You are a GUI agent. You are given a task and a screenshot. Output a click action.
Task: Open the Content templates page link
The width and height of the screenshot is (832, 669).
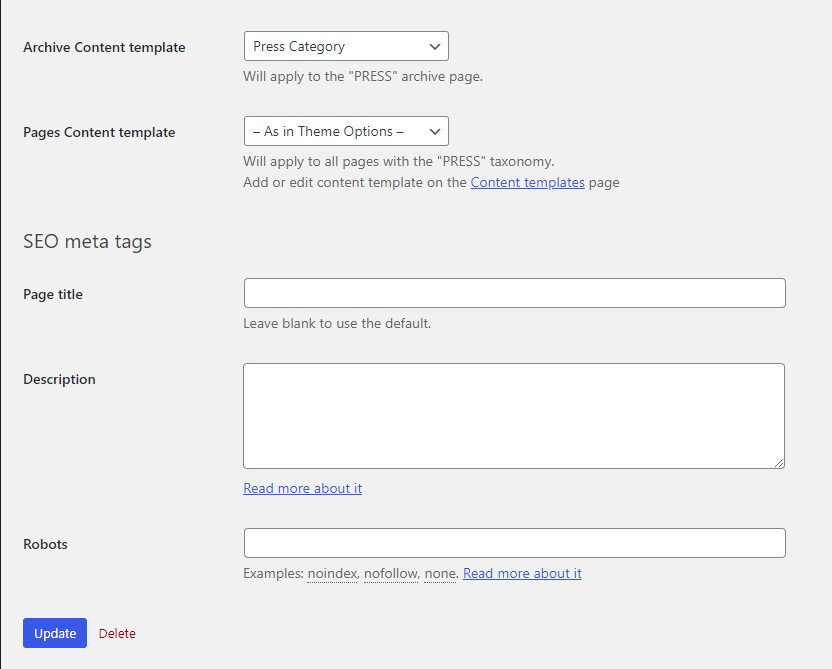point(527,182)
